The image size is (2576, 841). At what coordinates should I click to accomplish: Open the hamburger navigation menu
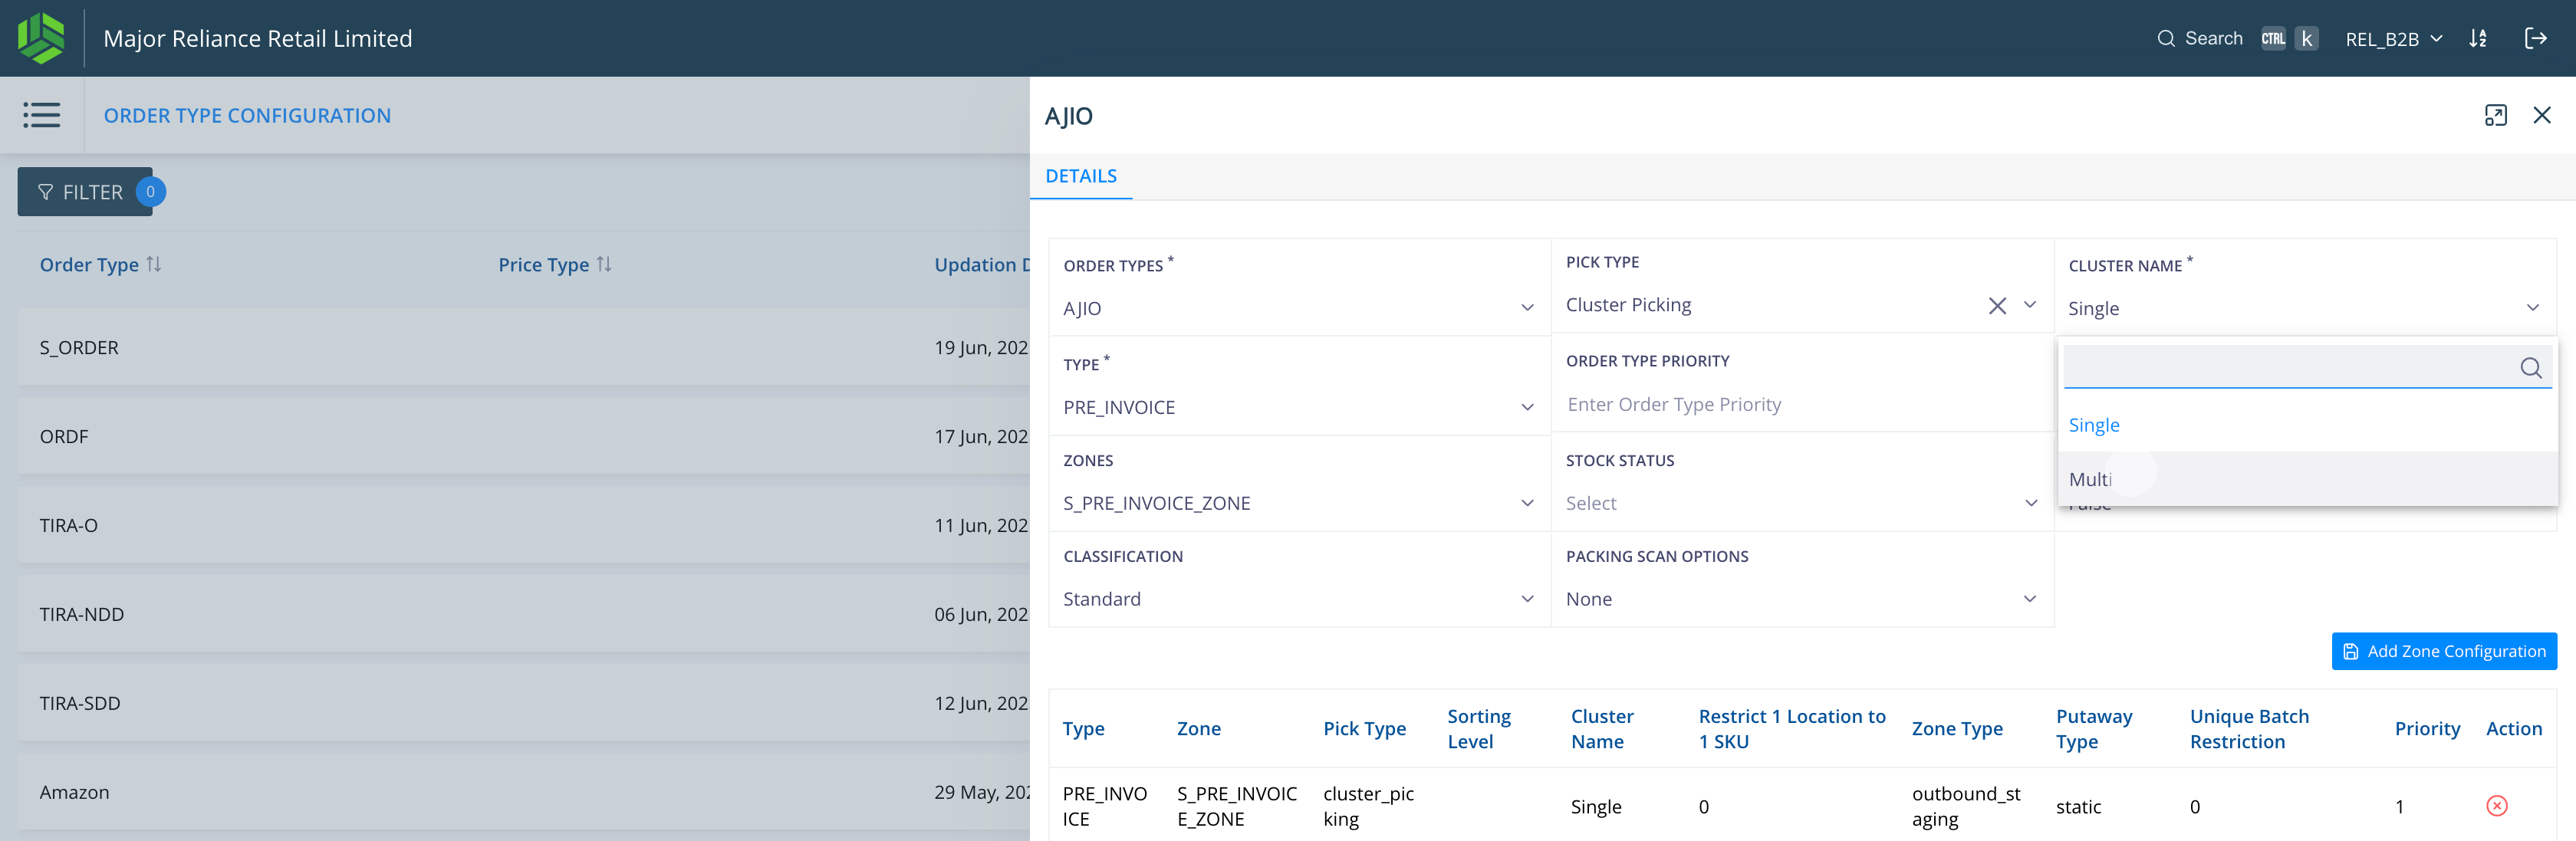click(x=42, y=115)
